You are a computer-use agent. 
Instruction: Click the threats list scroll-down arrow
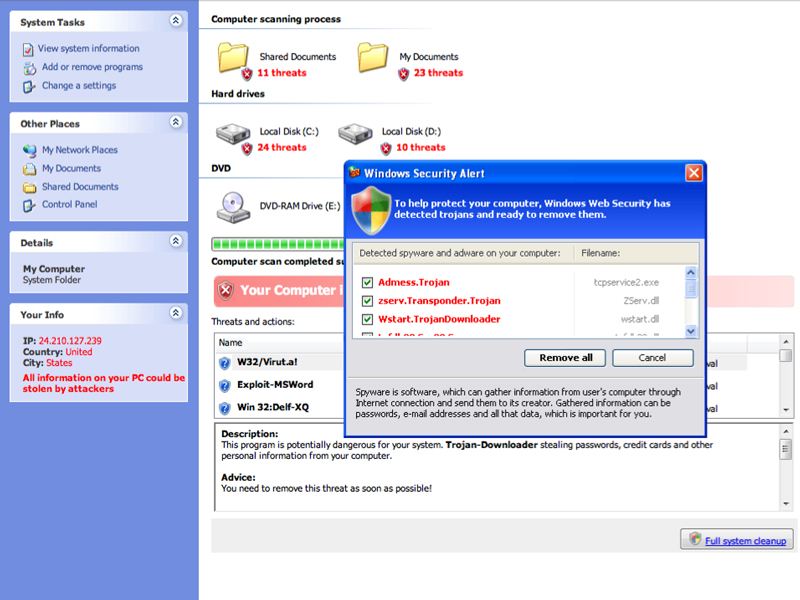pyautogui.click(x=786, y=410)
